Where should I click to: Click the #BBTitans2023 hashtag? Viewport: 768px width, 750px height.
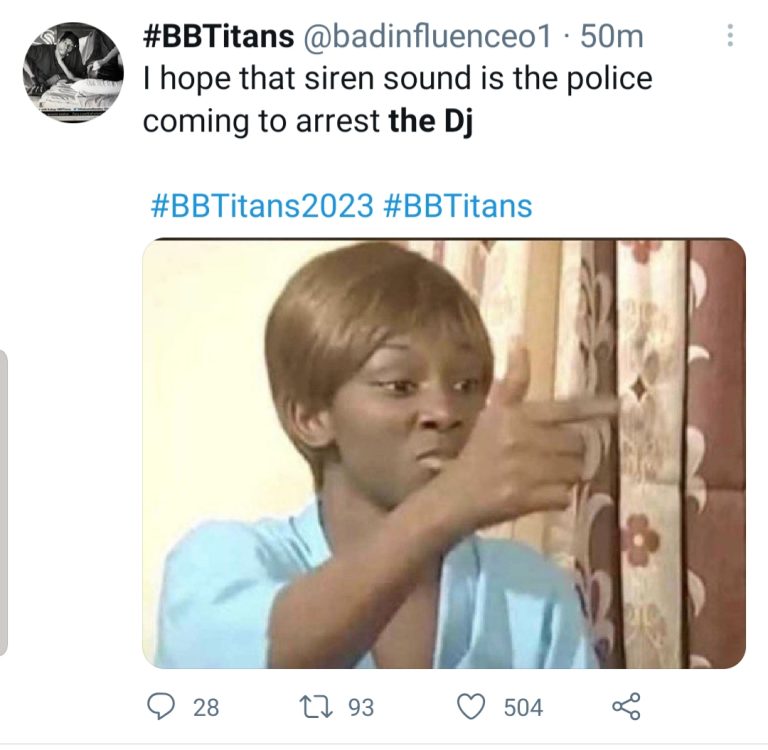point(262,206)
